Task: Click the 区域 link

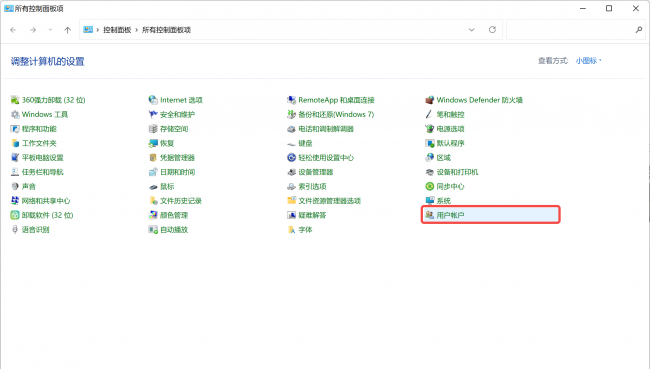Action: (444, 158)
